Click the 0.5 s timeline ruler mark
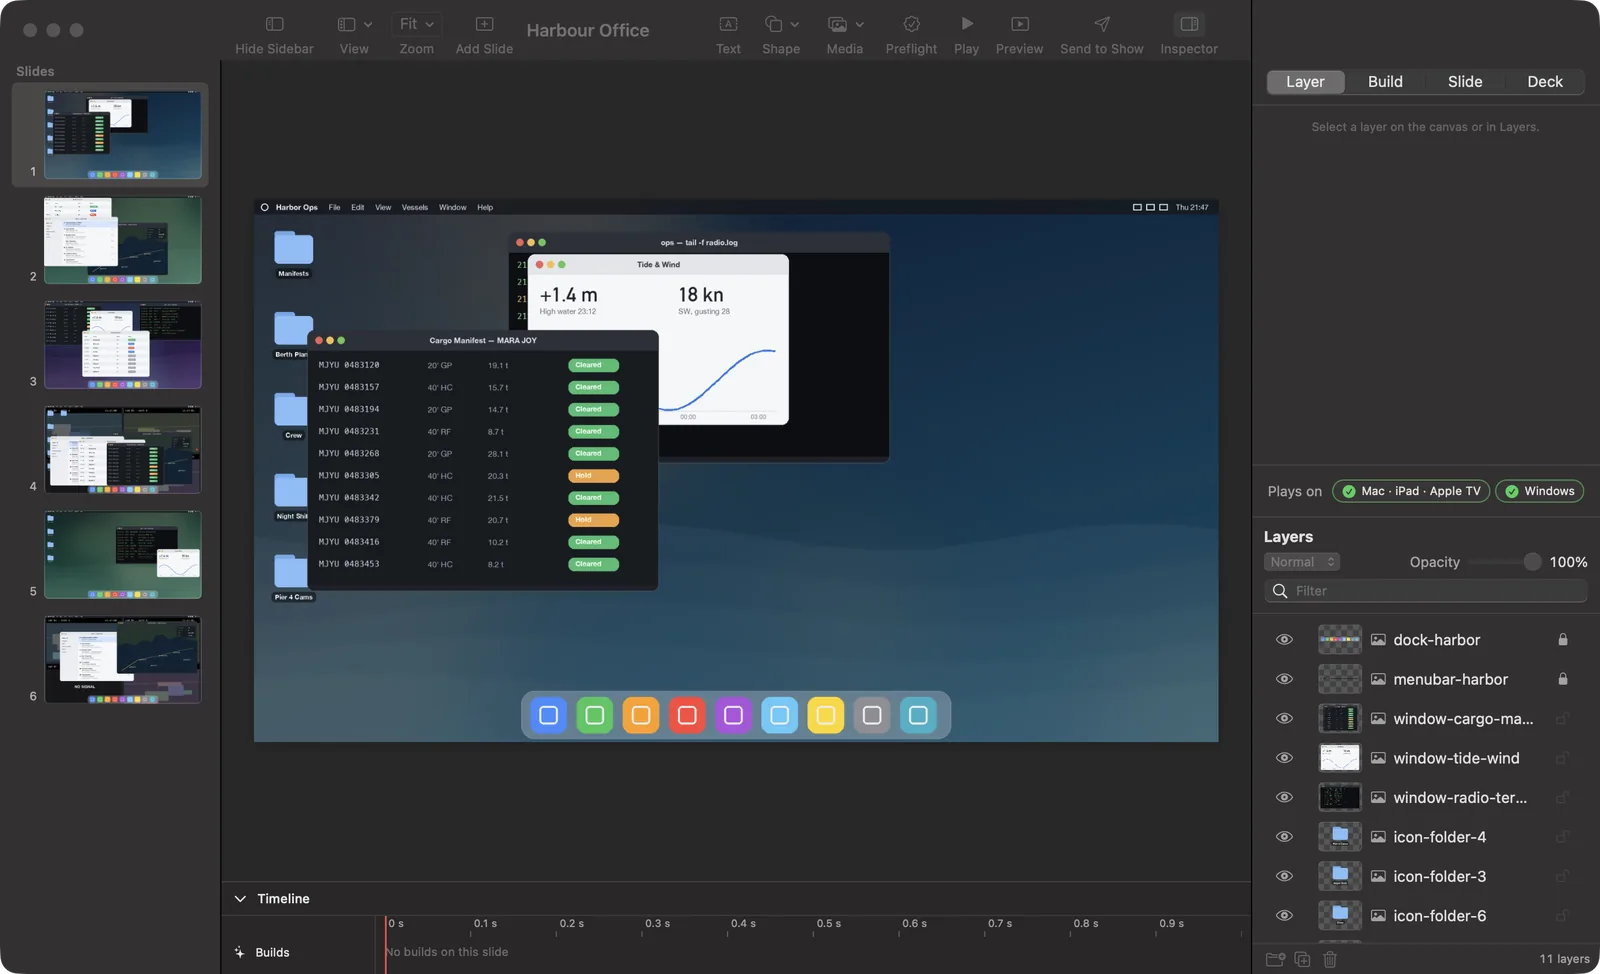 pos(828,924)
